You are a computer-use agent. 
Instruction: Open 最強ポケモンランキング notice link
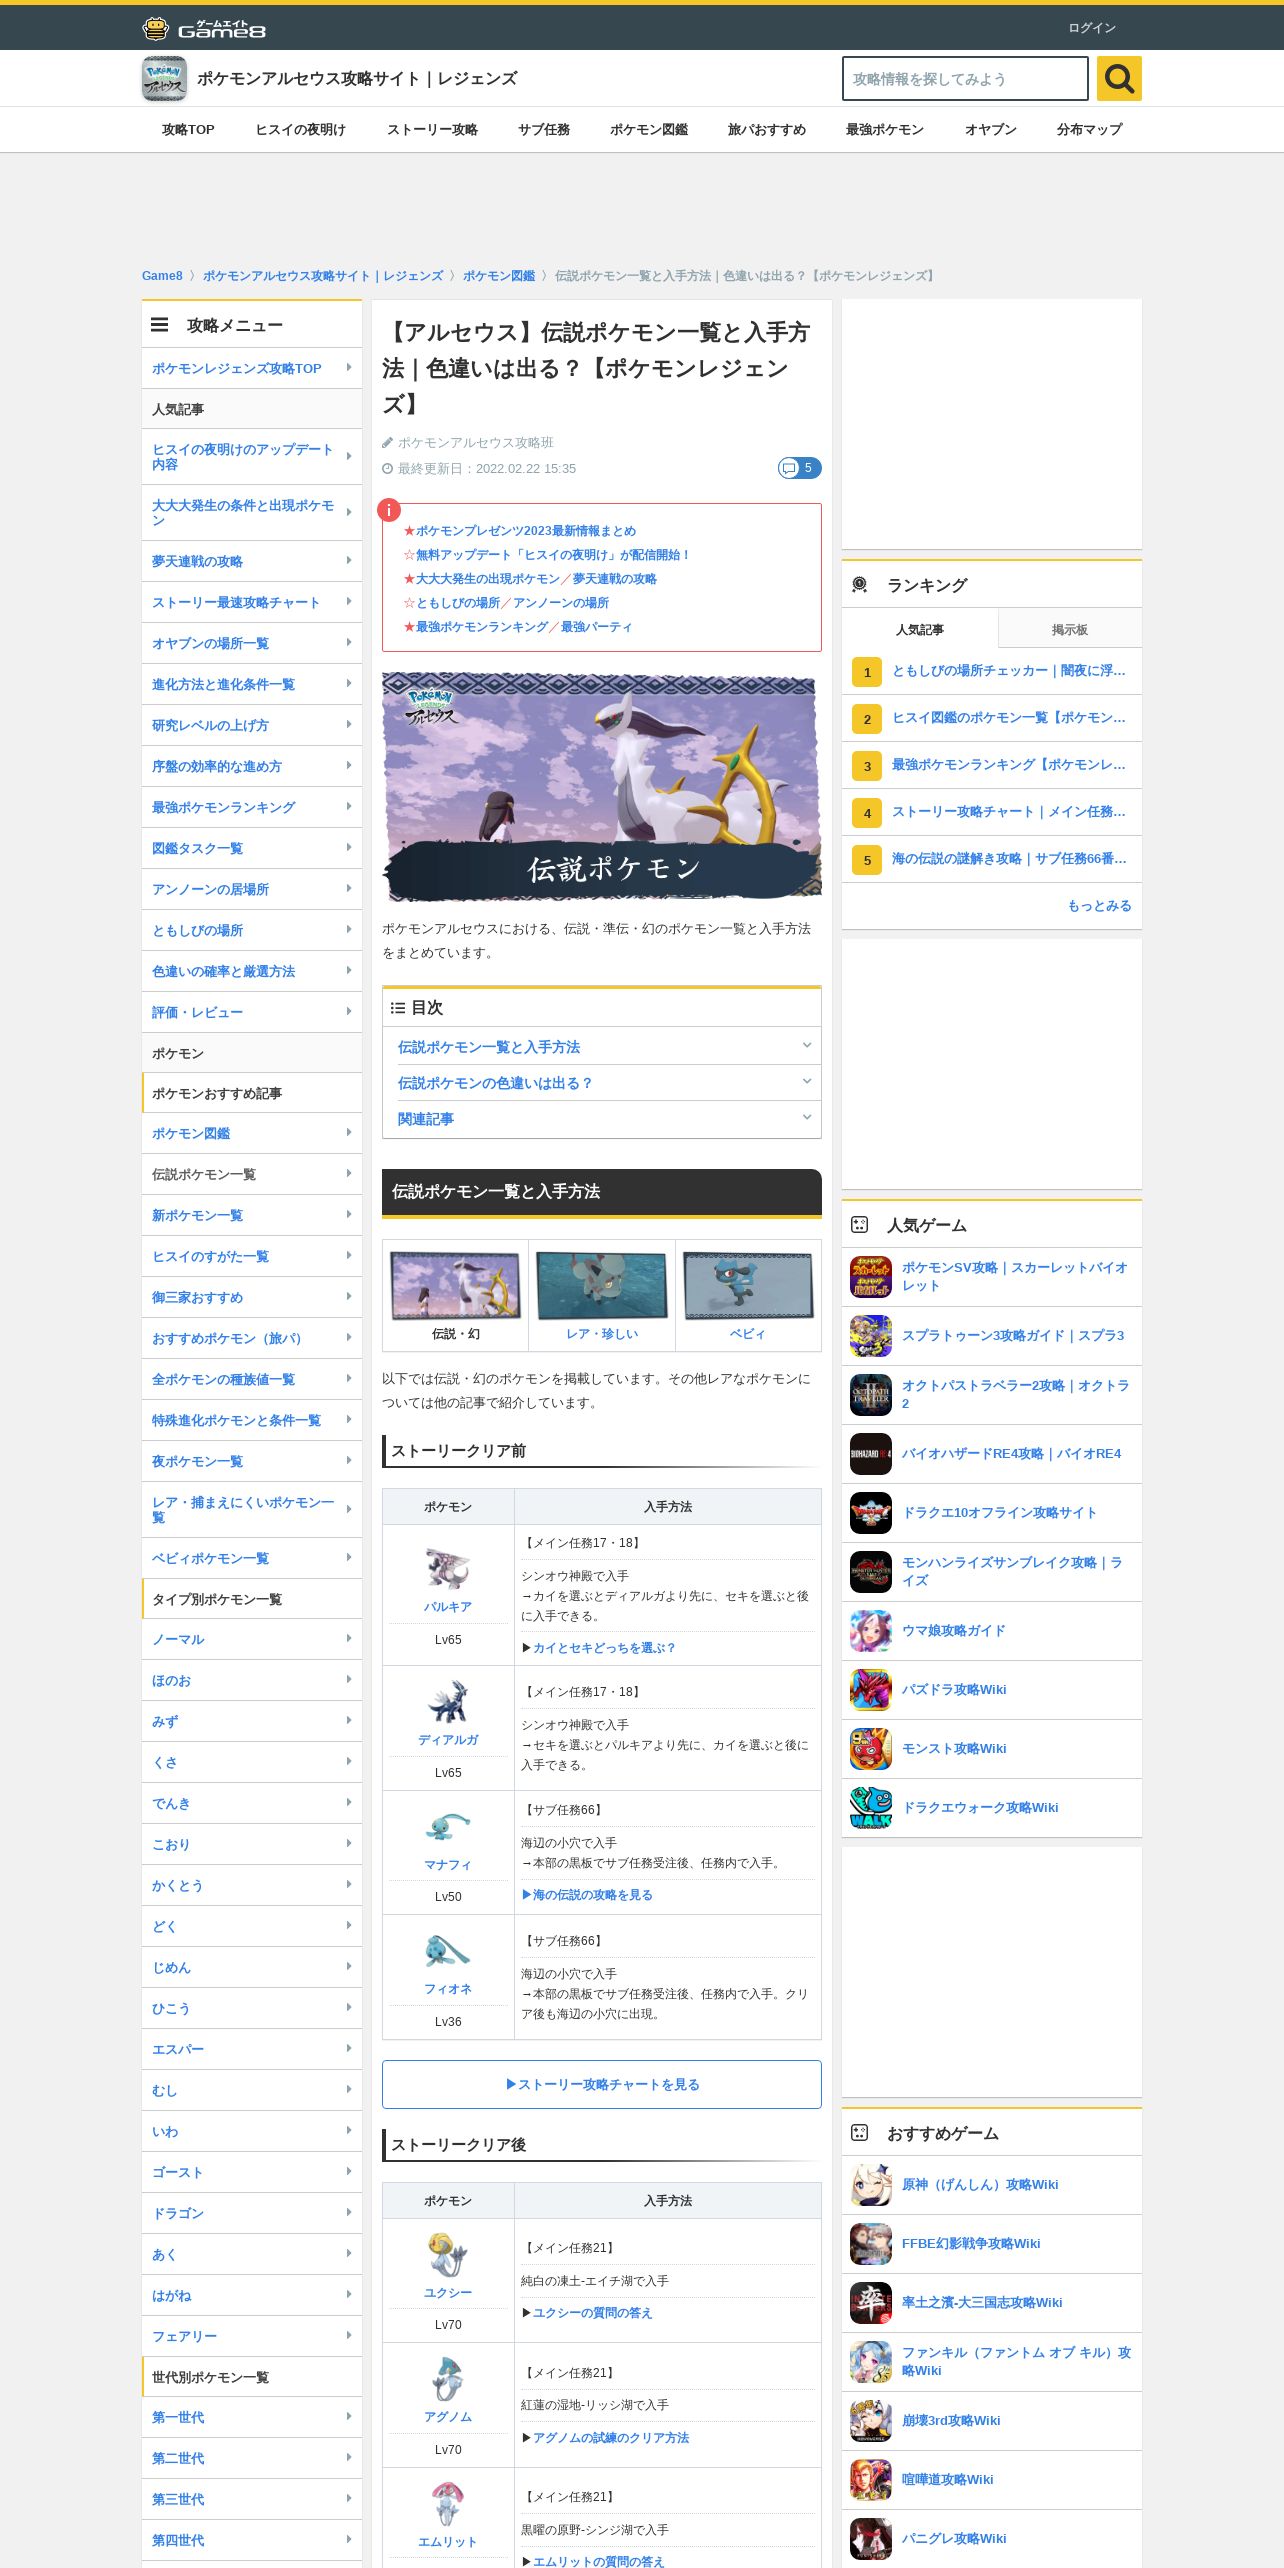click(482, 627)
